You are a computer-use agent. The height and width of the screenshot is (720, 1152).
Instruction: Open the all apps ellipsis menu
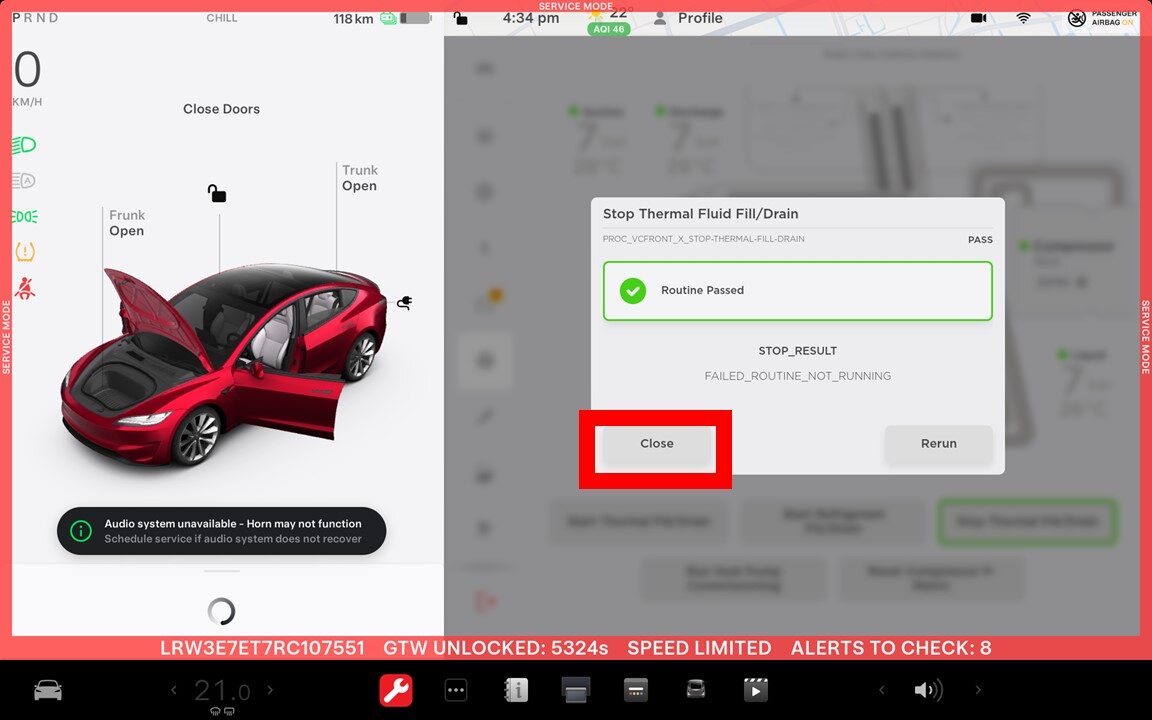coord(456,690)
